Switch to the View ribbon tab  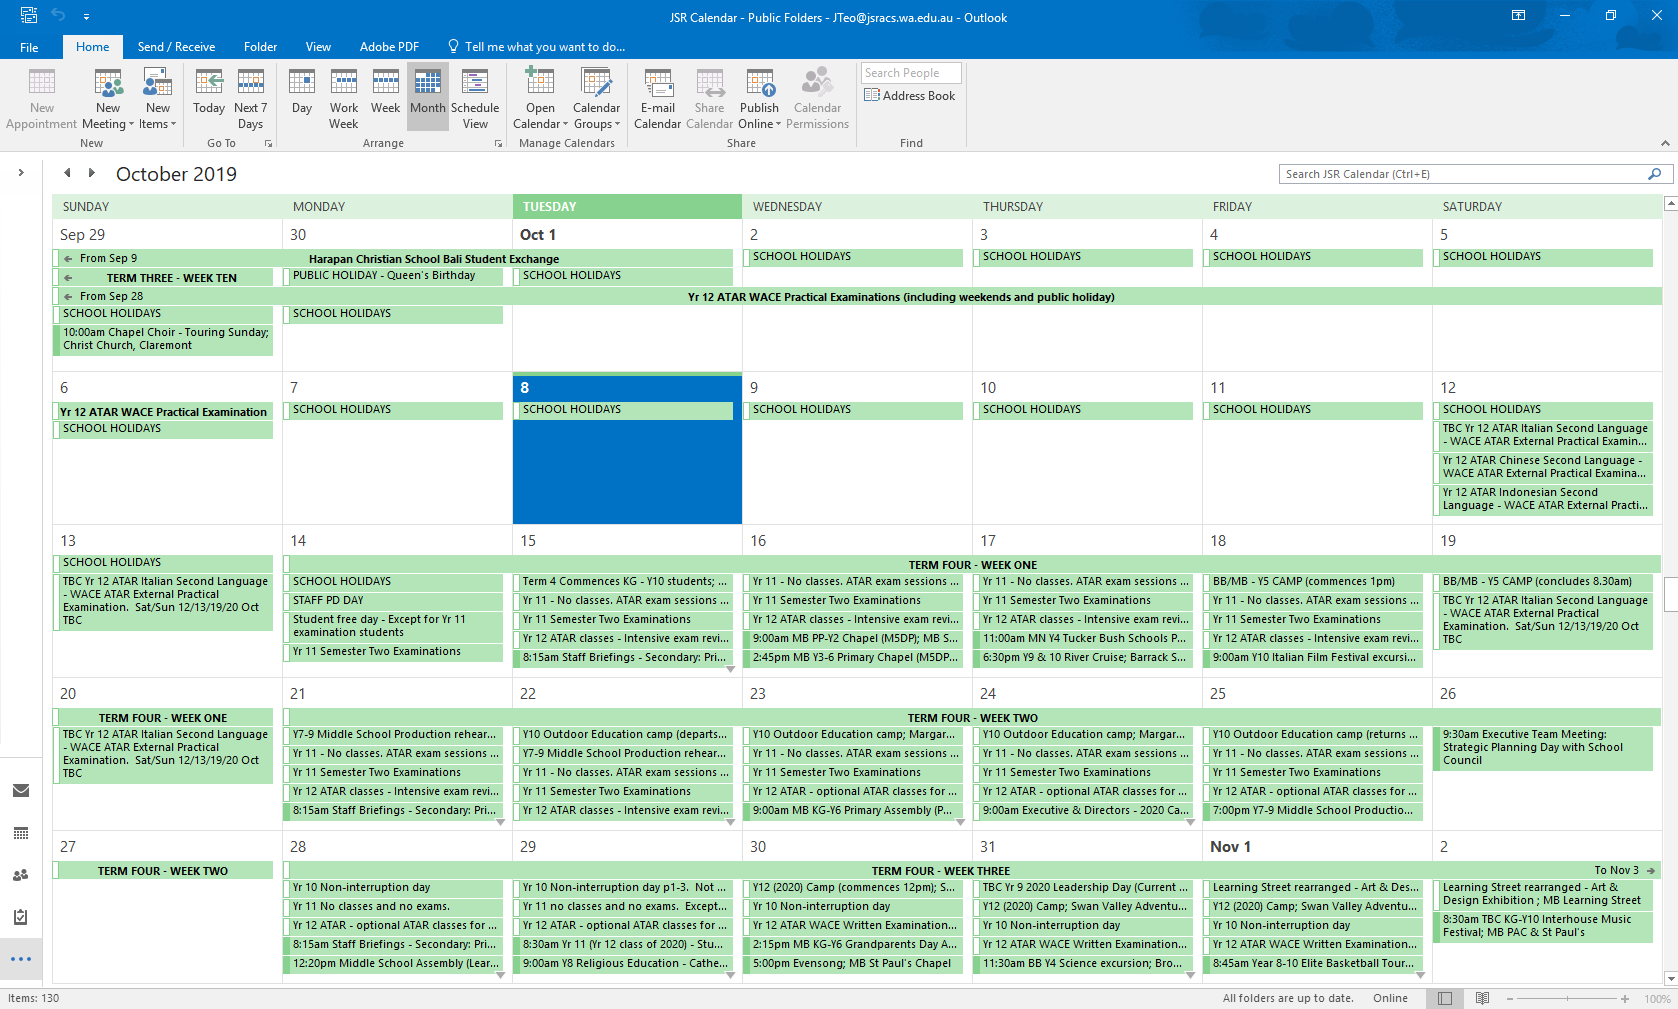(318, 46)
